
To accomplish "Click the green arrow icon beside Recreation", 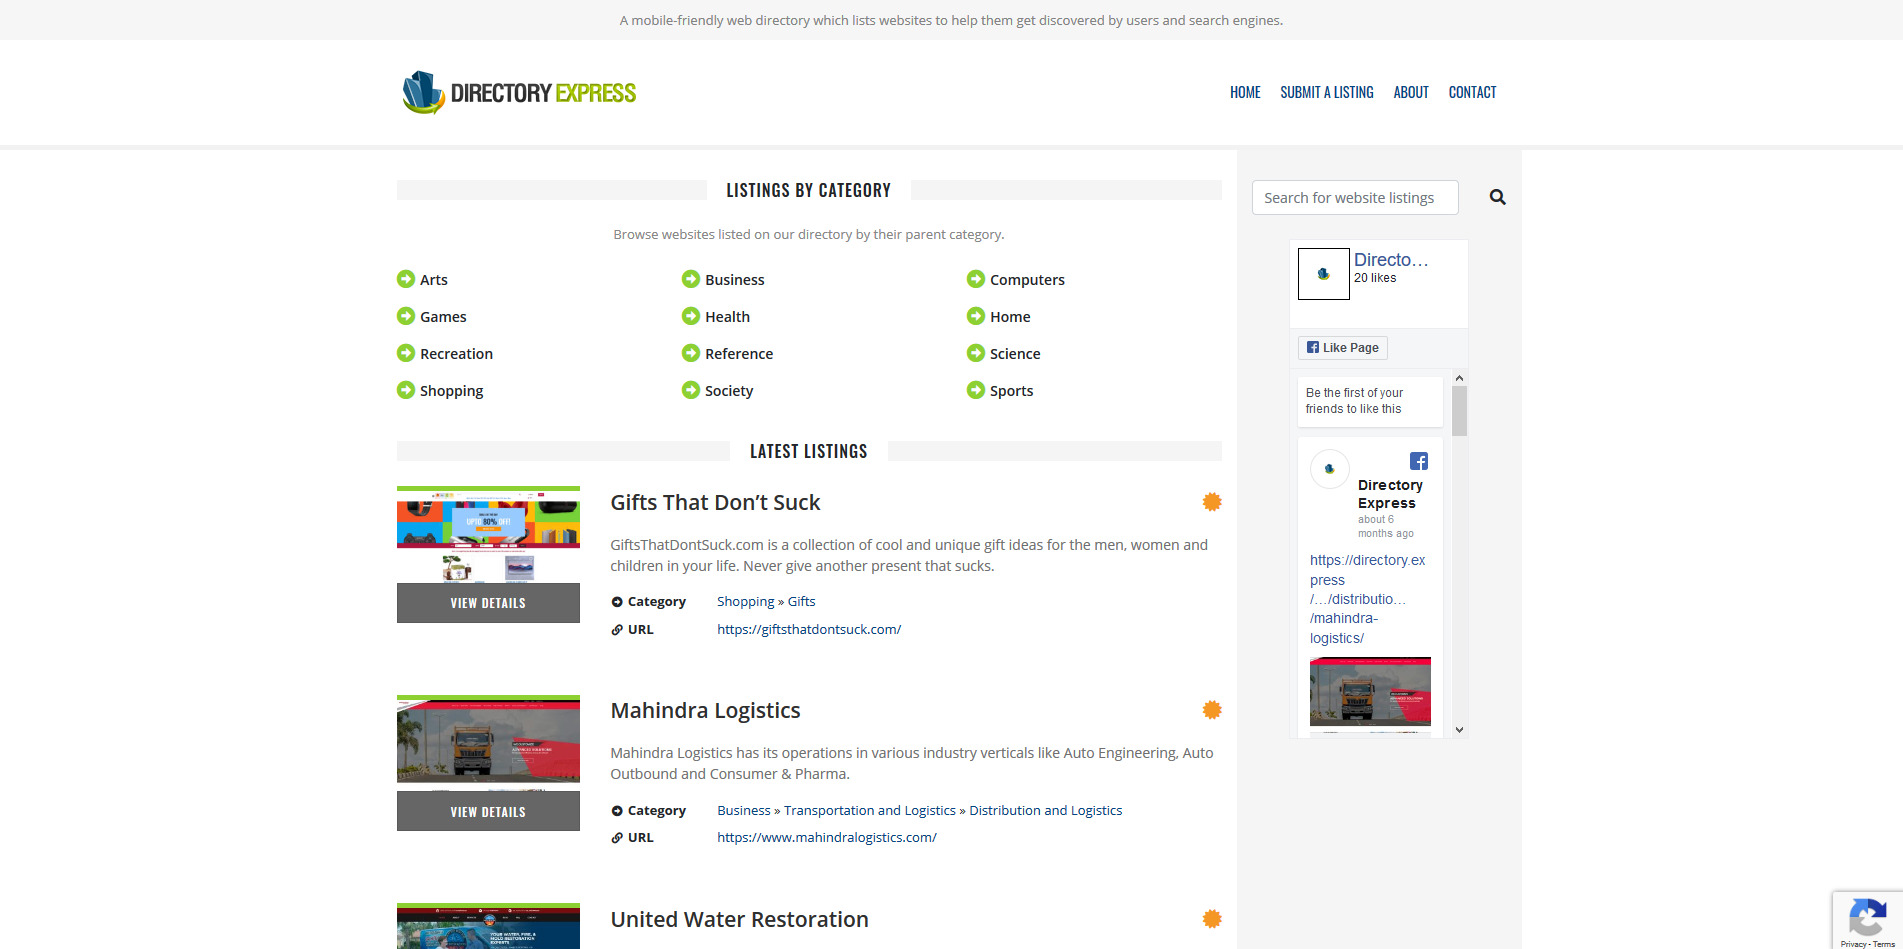I will (406, 353).
